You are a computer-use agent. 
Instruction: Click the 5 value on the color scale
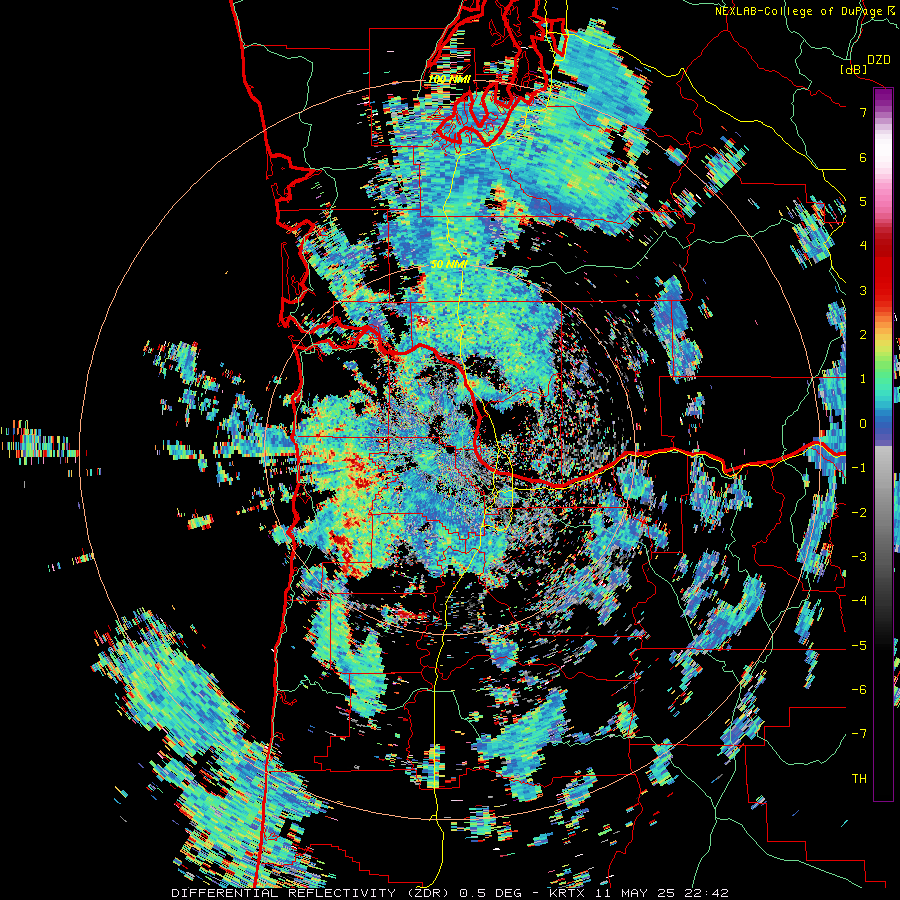[863, 201]
